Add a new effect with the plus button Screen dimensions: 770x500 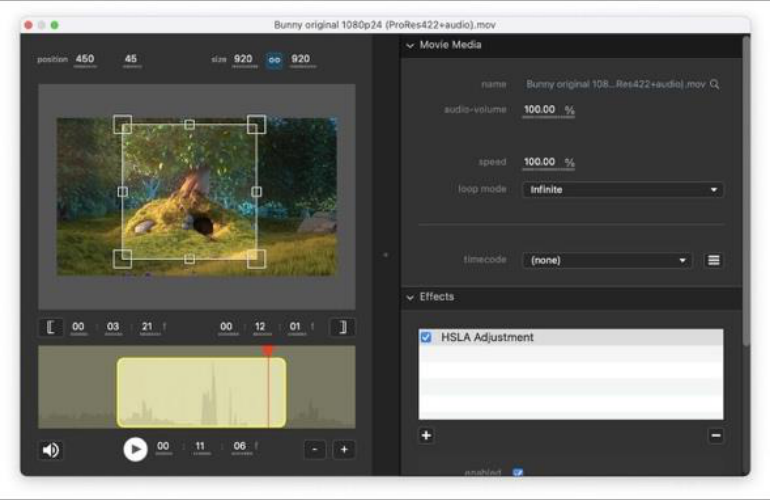pos(426,435)
